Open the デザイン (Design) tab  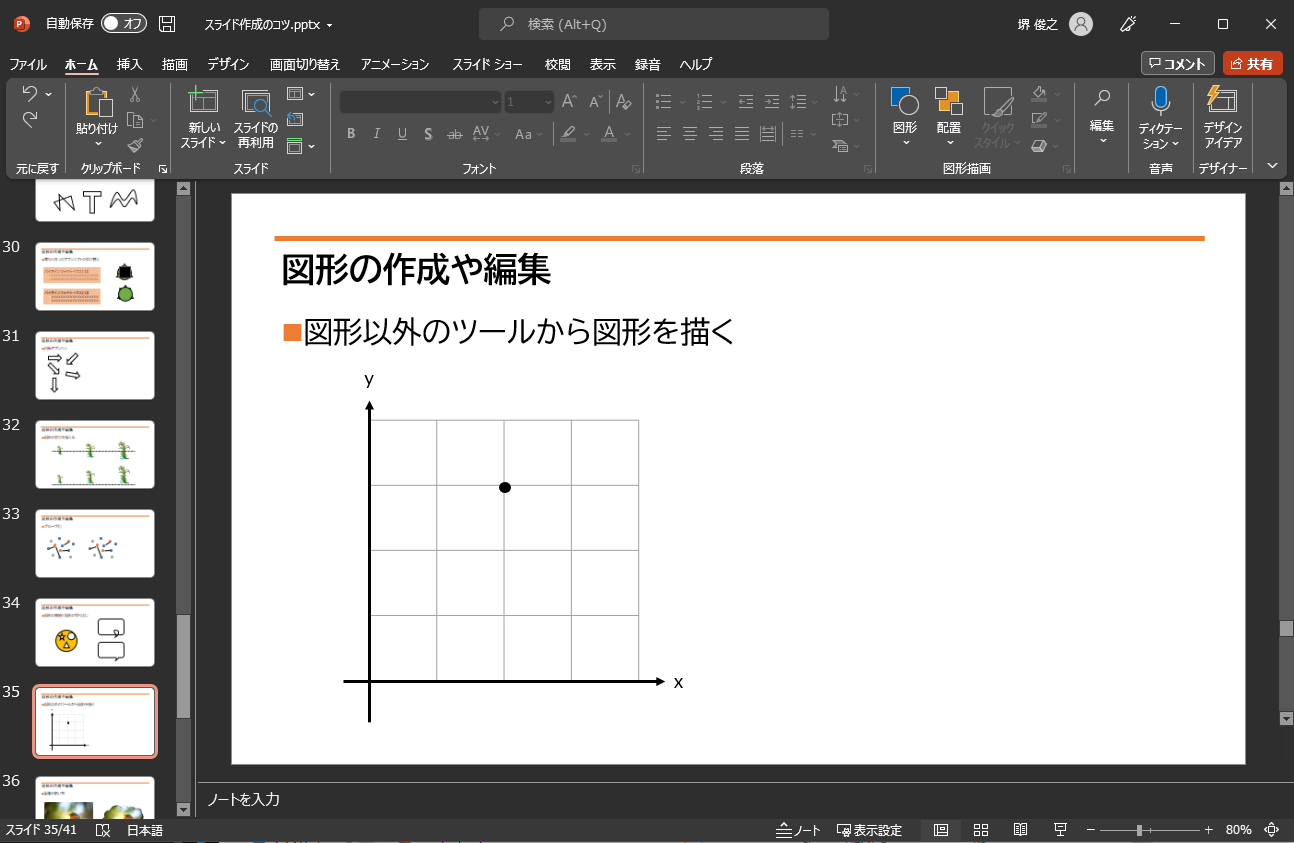click(228, 64)
